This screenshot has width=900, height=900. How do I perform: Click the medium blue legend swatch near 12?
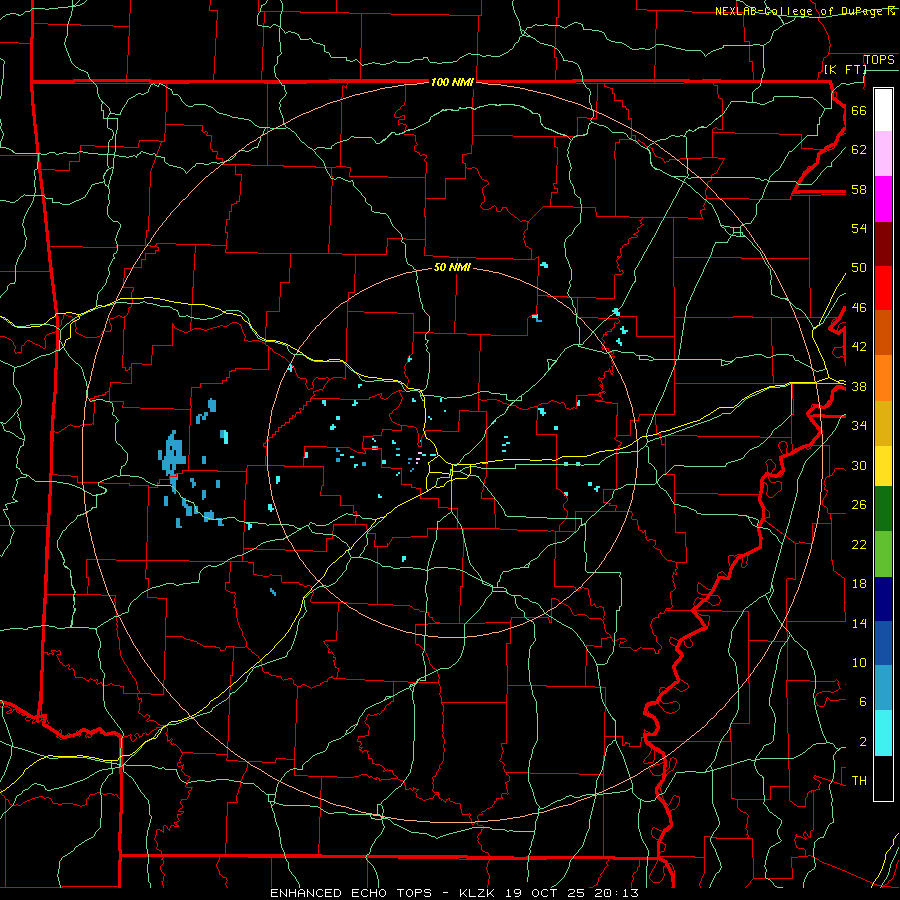click(x=883, y=643)
